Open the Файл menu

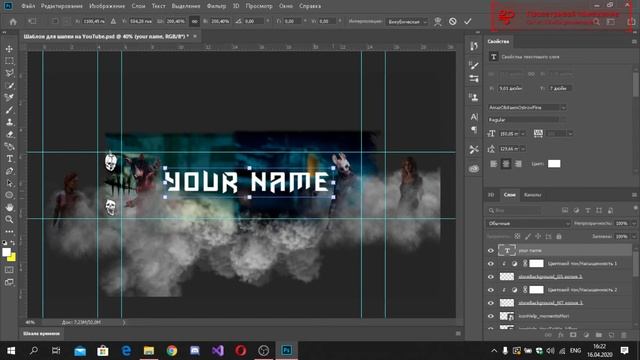pos(28,6)
